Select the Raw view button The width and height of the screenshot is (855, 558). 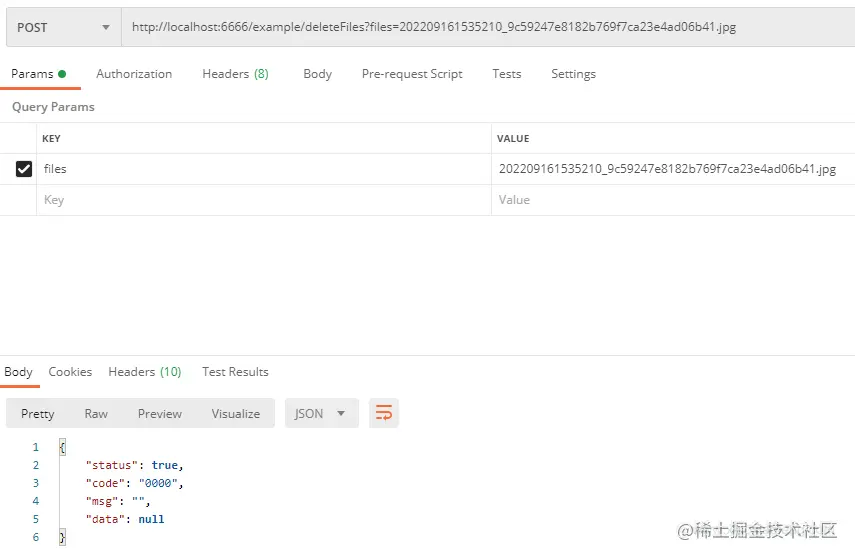tap(96, 413)
